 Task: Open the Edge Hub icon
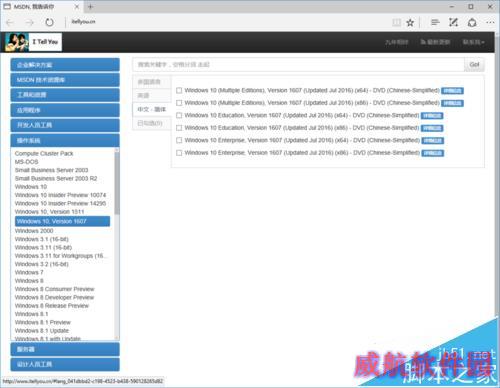click(435, 22)
